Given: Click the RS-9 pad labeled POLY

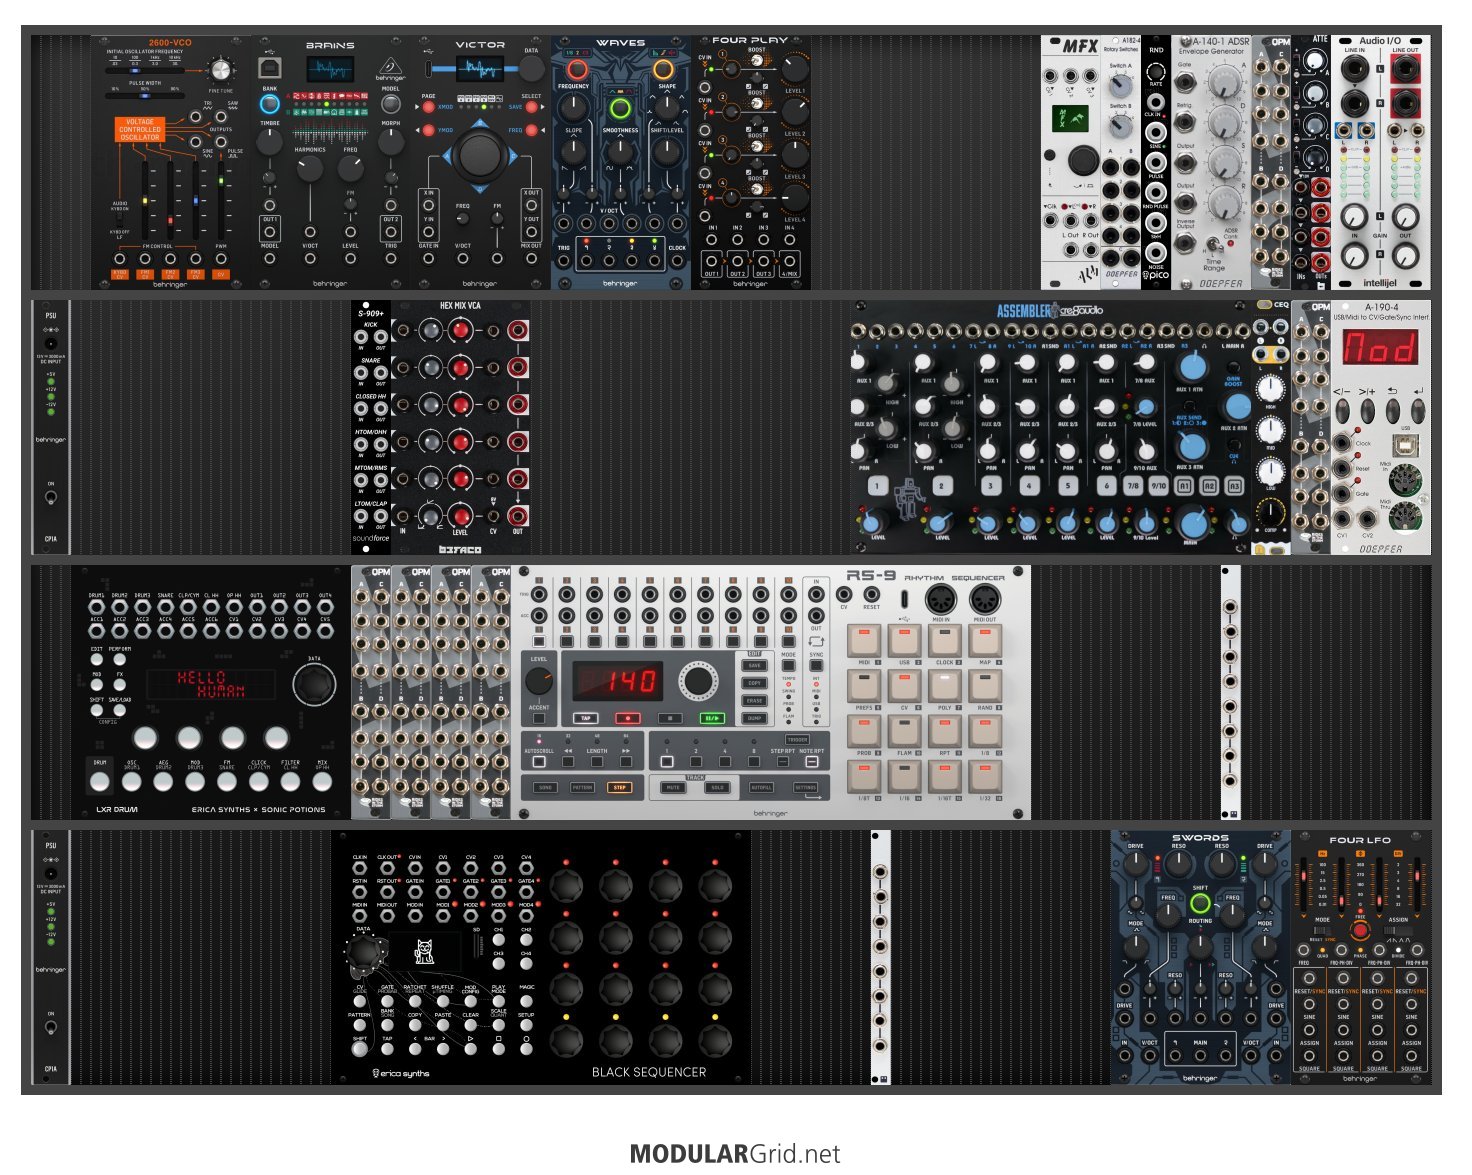Looking at the screenshot, I should point(943,685).
